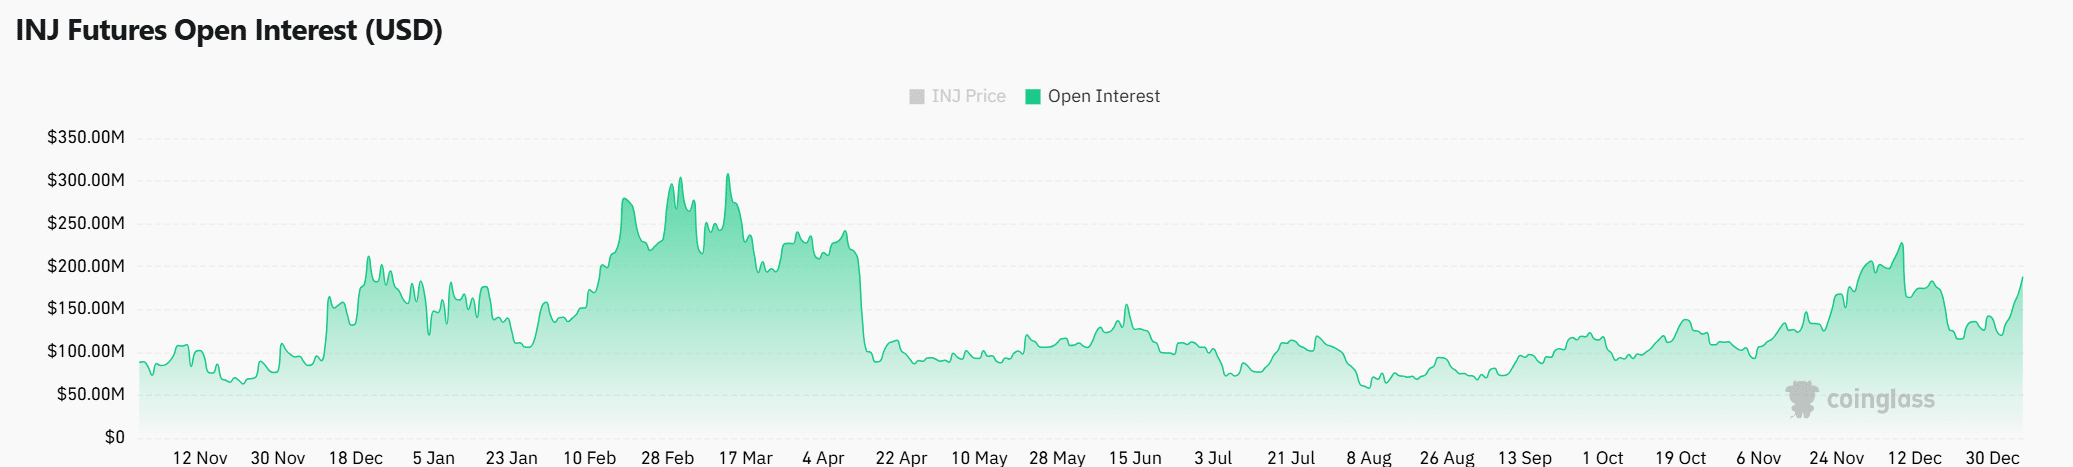Image resolution: width=2073 pixels, height=467 pixels.
Task: Select the 8 Aug date label
Action: point(1369,457)
